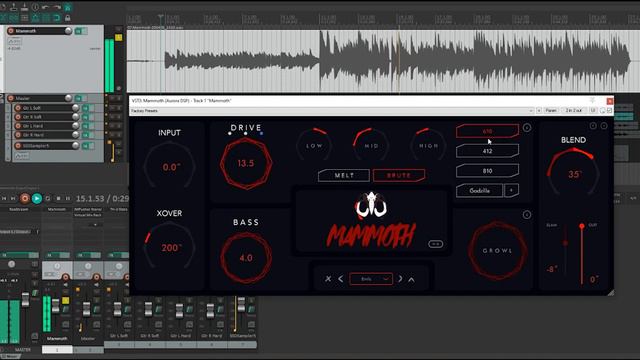
Task: Select the 810 cabinet button
Action: tap(487, 171)
